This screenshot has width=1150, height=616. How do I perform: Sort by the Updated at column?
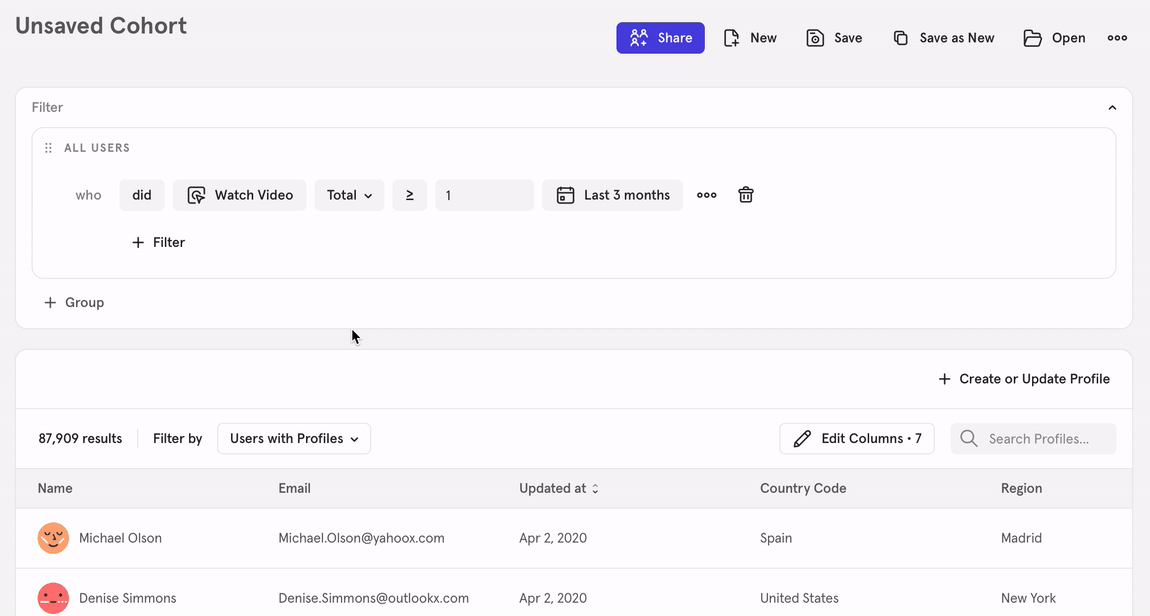click(558, 489)
